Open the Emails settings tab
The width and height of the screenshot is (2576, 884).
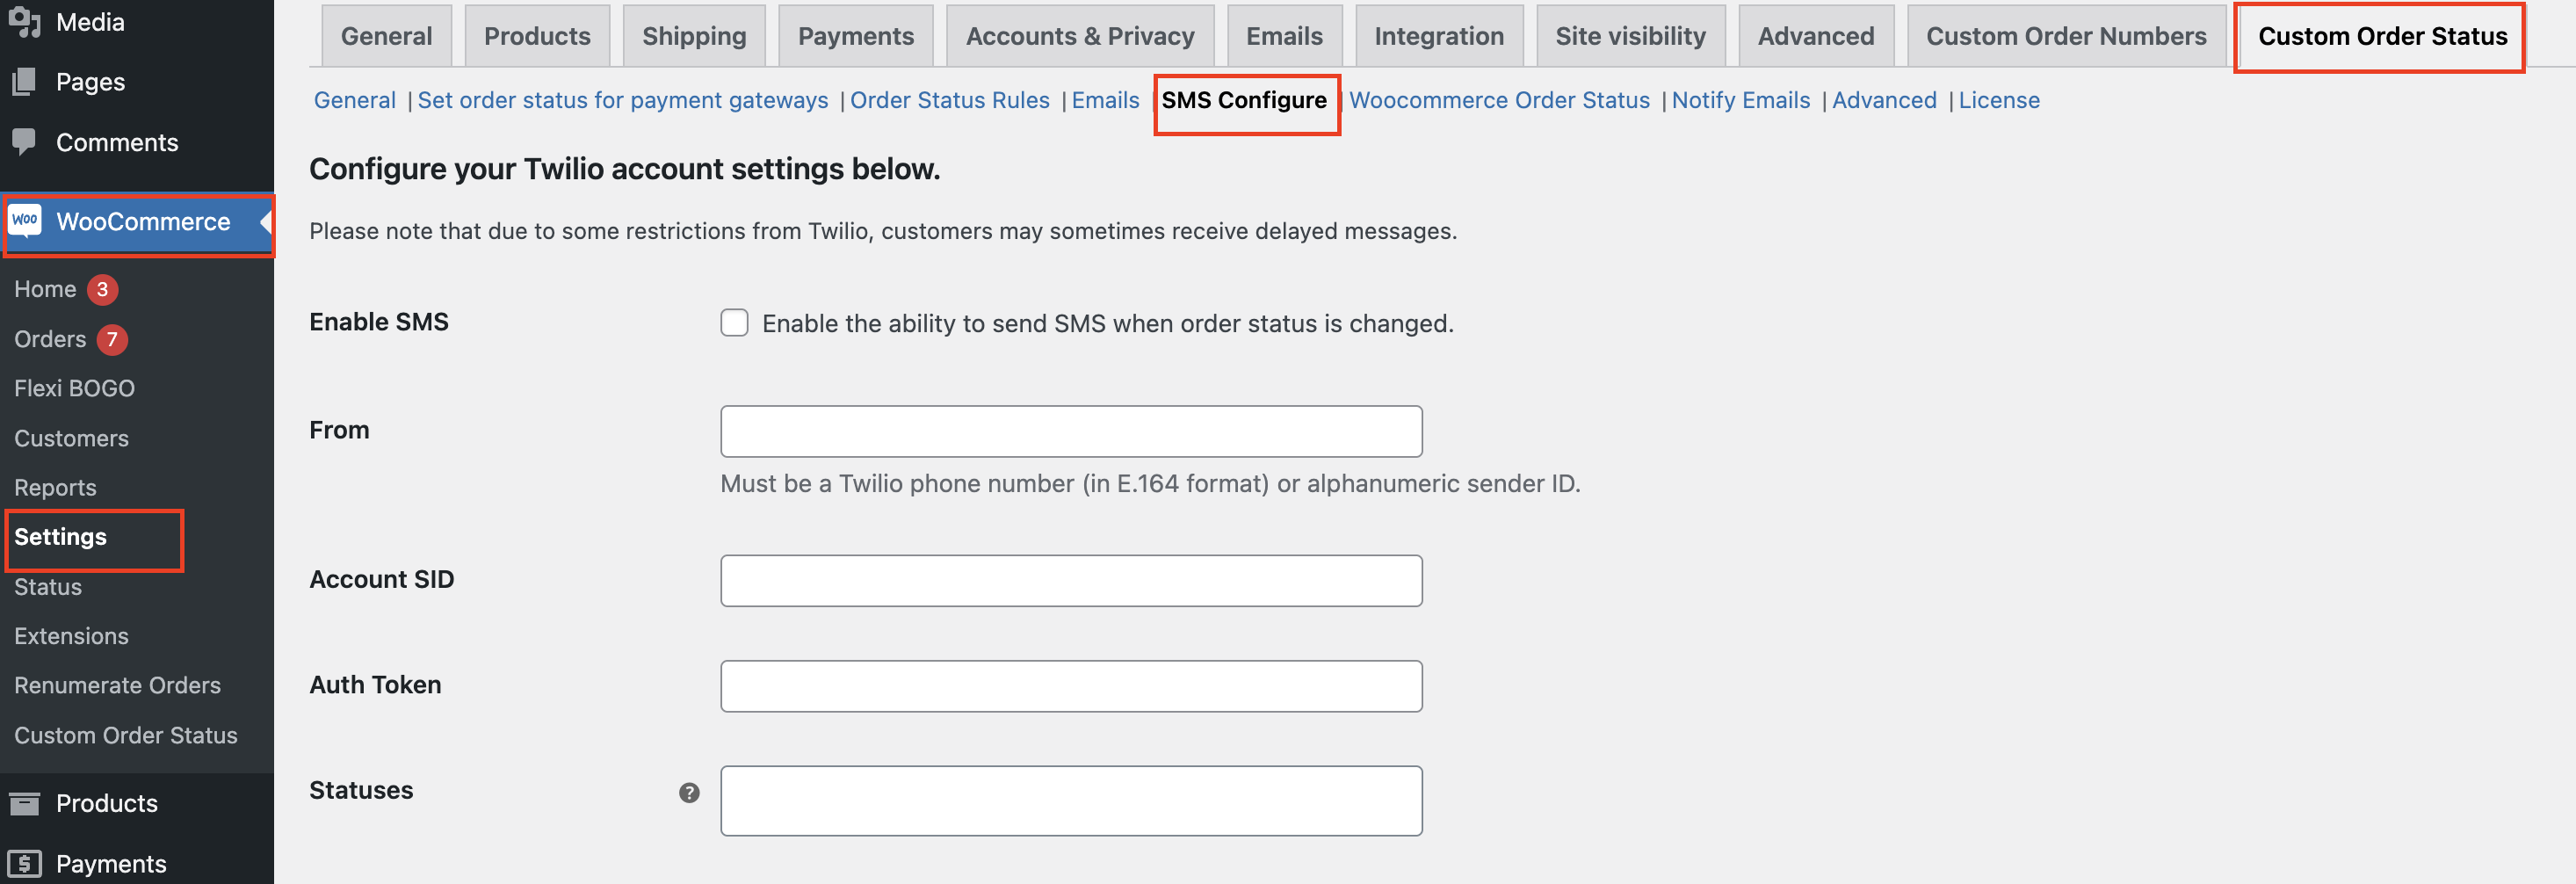(1284, 36)
